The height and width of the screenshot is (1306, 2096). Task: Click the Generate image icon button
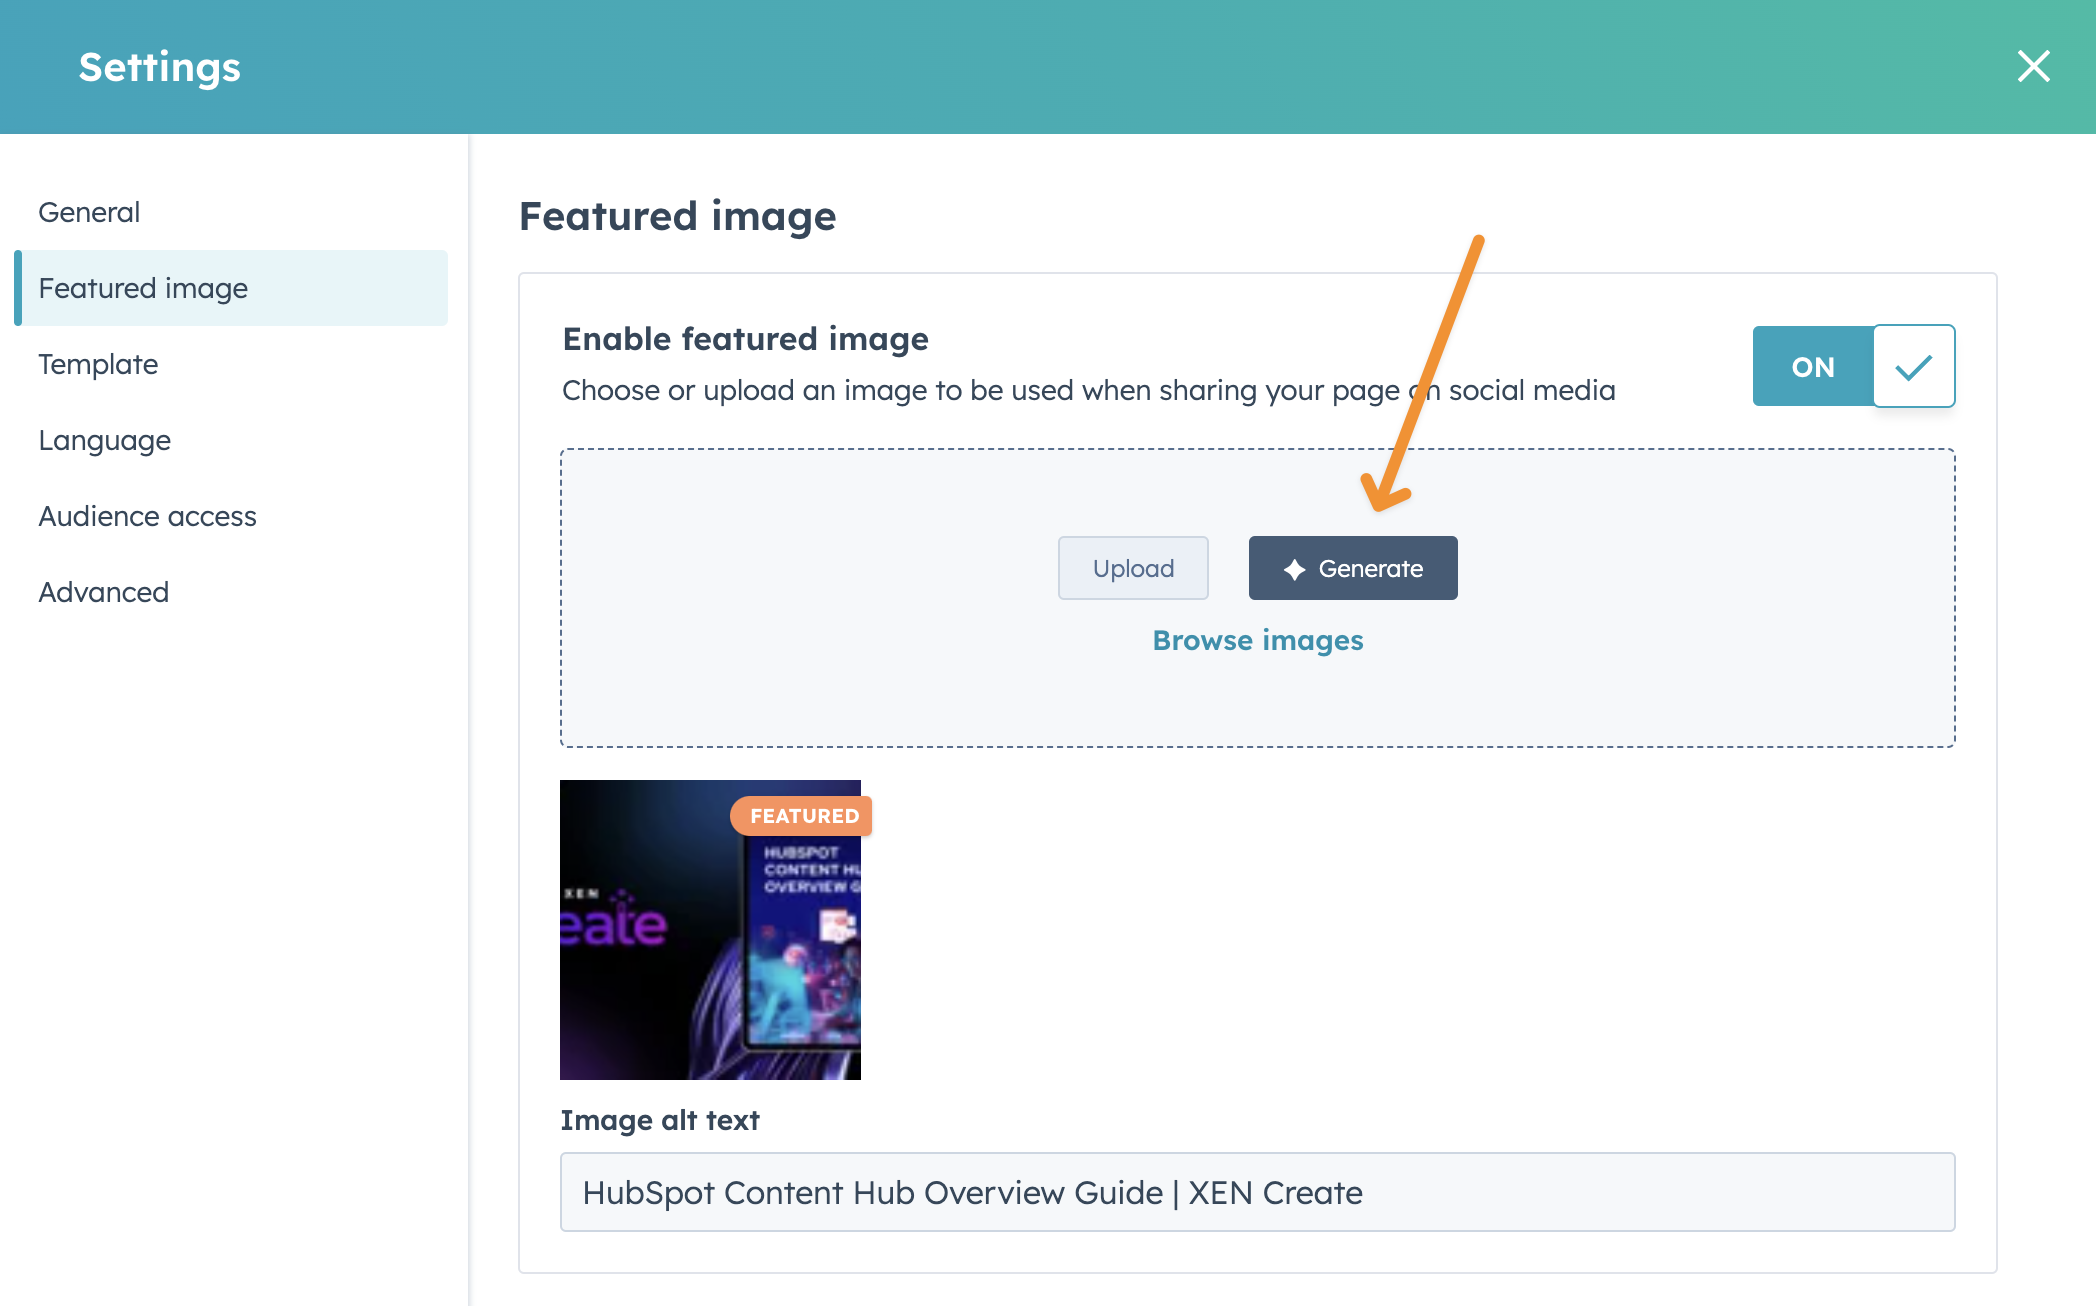point(1351,567)
